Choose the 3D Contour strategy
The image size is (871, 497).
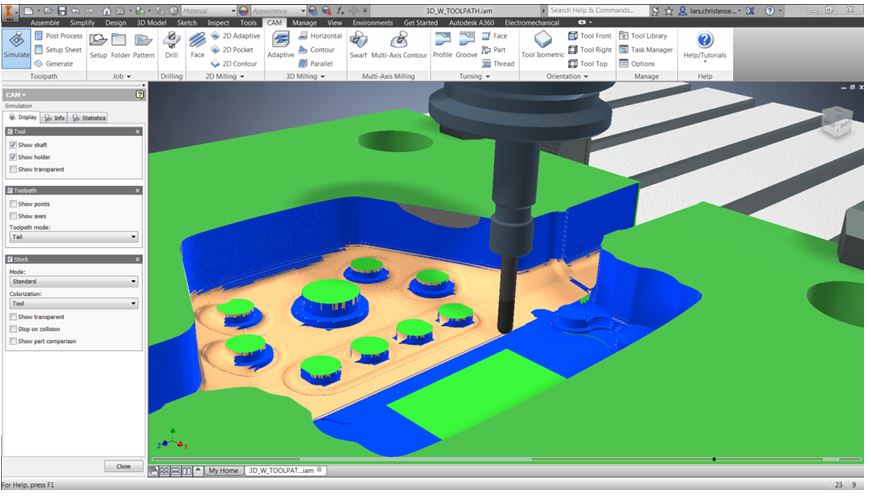click(x=317, y=49)
